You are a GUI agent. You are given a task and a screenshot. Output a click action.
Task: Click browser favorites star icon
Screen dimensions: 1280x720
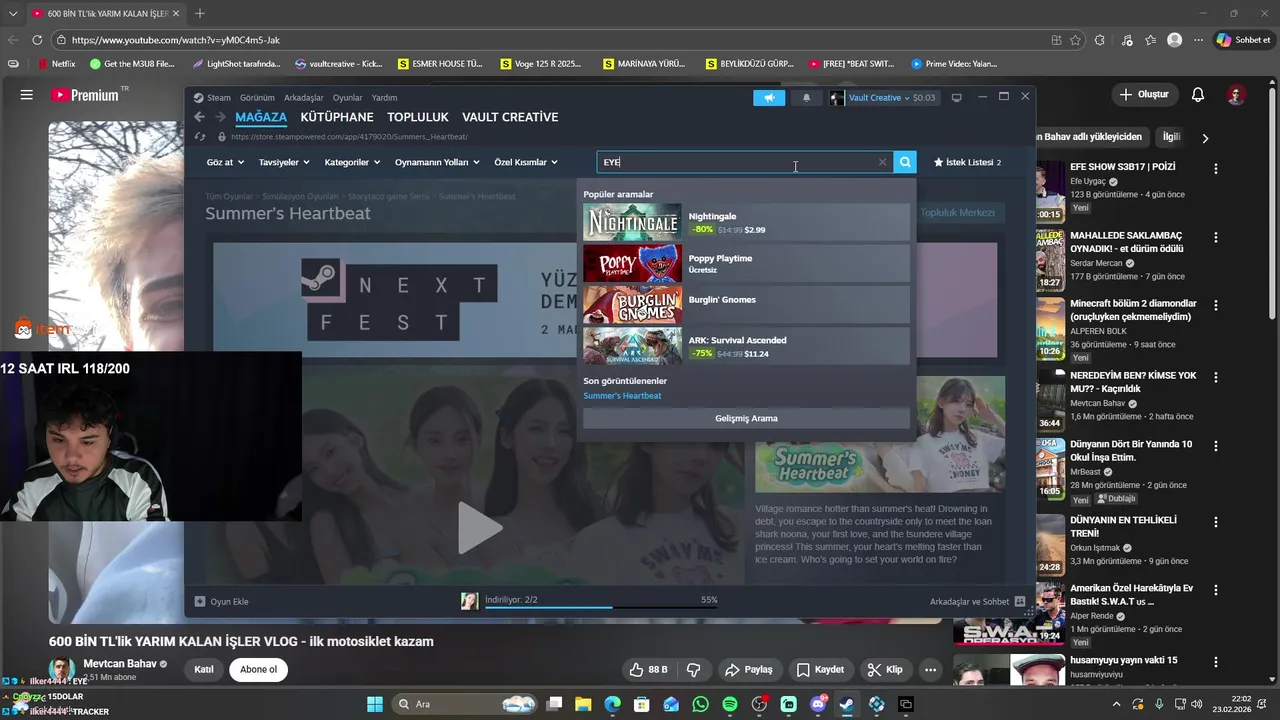[1076, 40]
